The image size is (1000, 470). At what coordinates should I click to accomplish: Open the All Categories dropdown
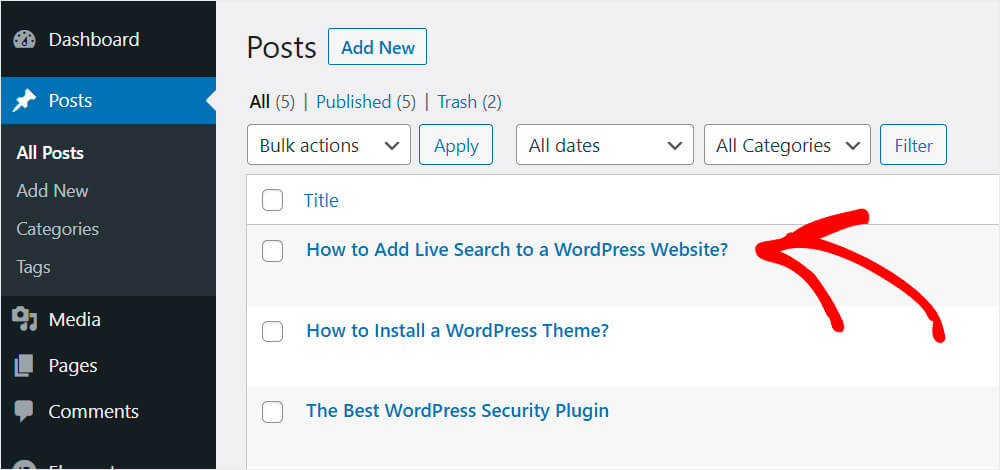(787, 145)
